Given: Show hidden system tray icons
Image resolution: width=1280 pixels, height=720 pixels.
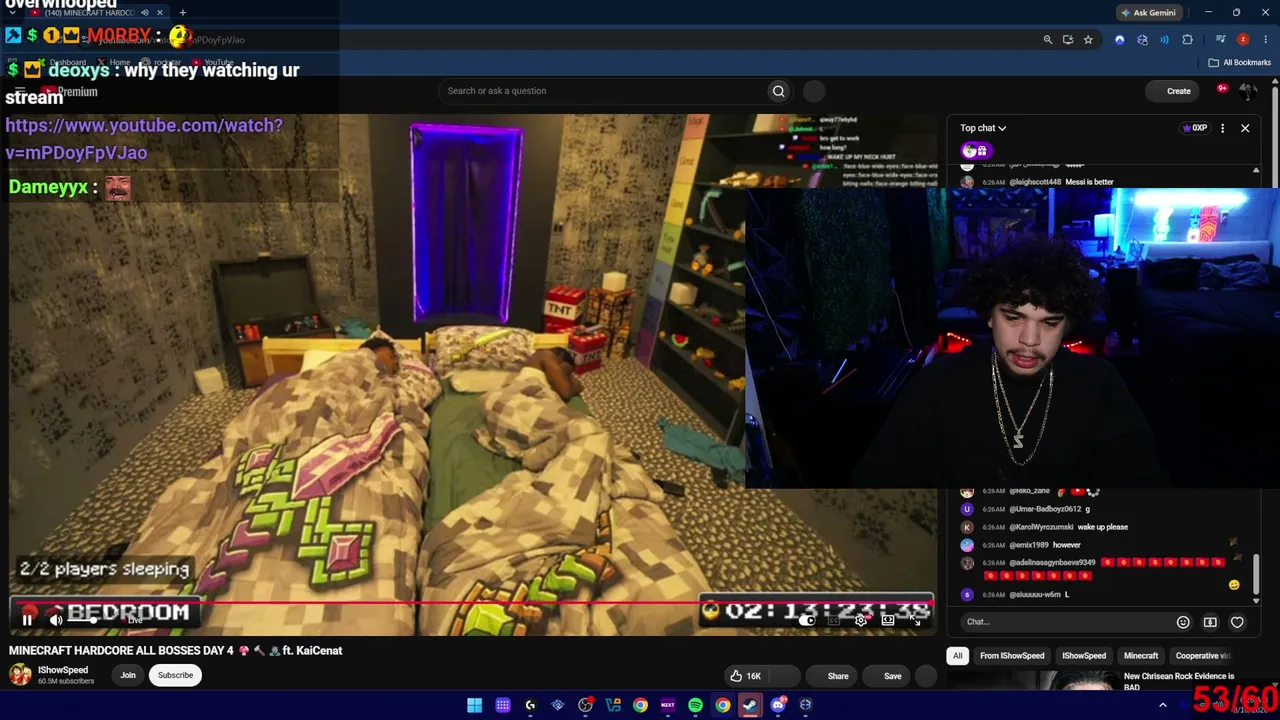Looking at the screenshot, I should [1162, 705].
